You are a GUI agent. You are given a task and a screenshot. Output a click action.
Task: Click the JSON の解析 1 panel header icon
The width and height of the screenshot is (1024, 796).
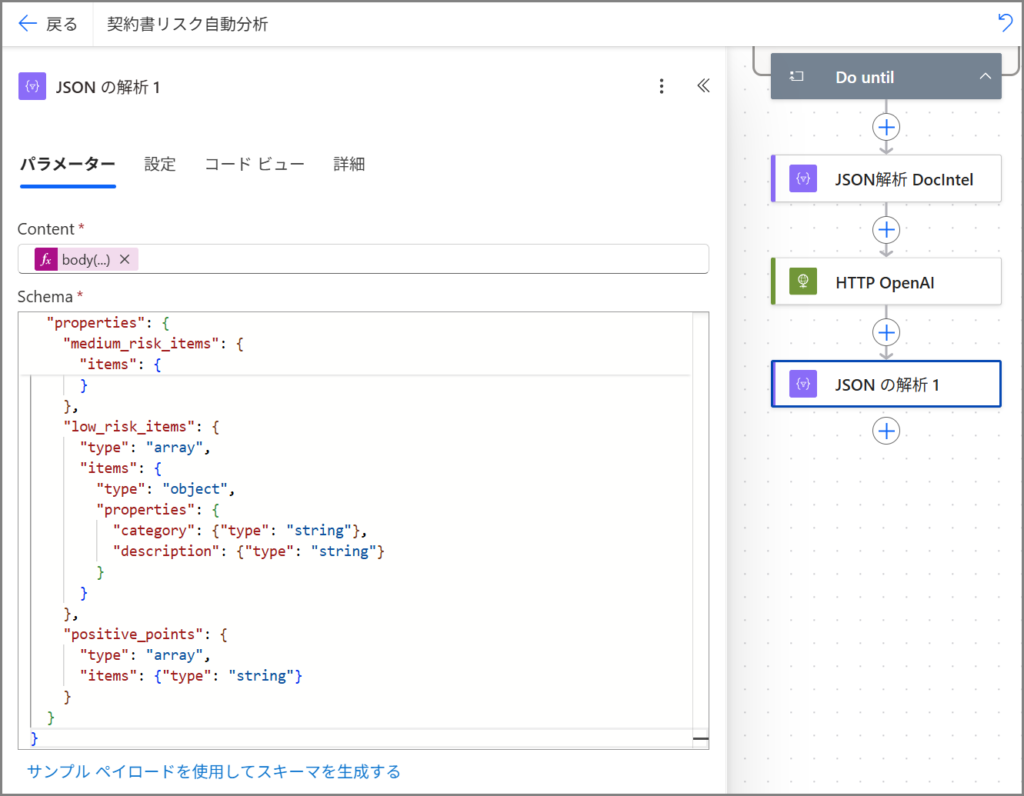32,87
